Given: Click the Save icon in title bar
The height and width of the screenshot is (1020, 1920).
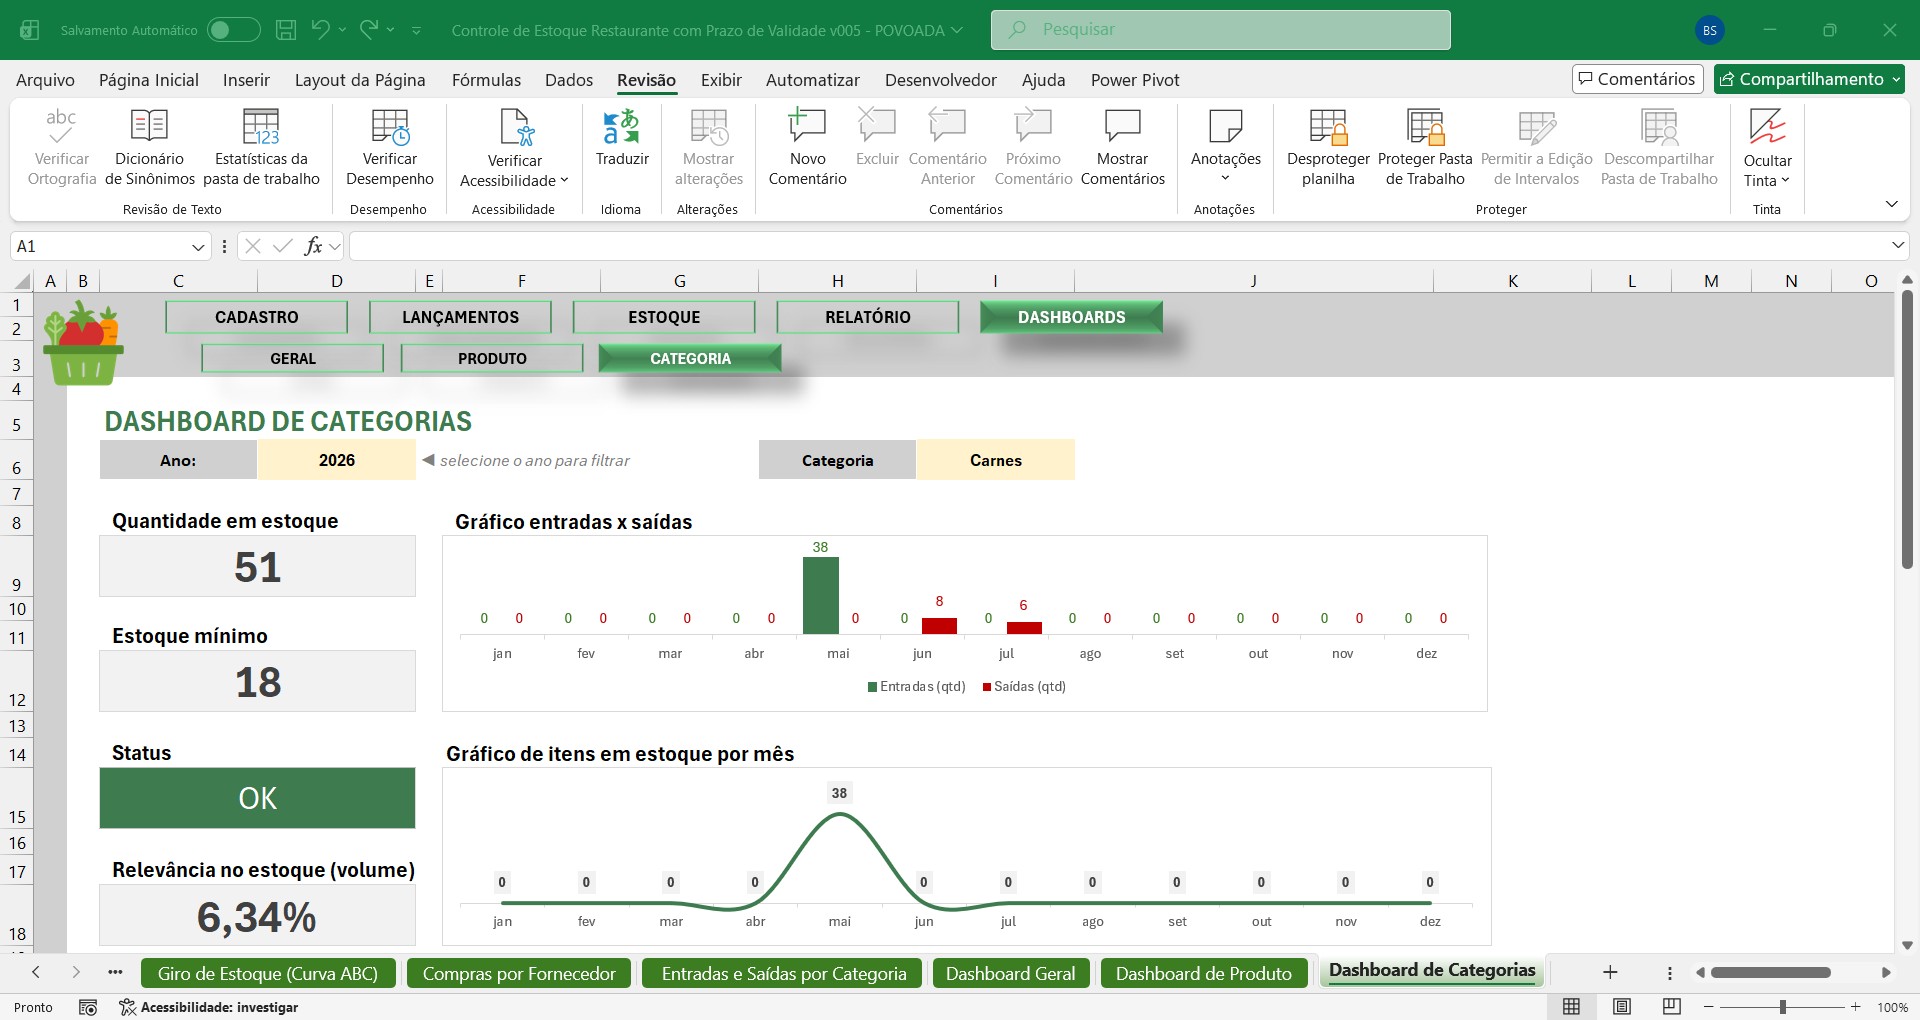Looking at the screenshot, I should point(286,30).
